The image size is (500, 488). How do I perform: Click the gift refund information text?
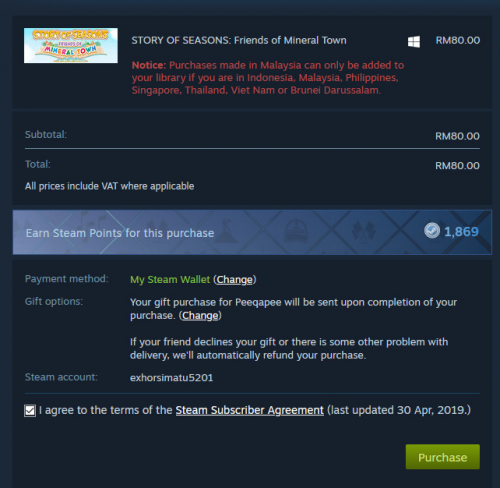(289, 349)
